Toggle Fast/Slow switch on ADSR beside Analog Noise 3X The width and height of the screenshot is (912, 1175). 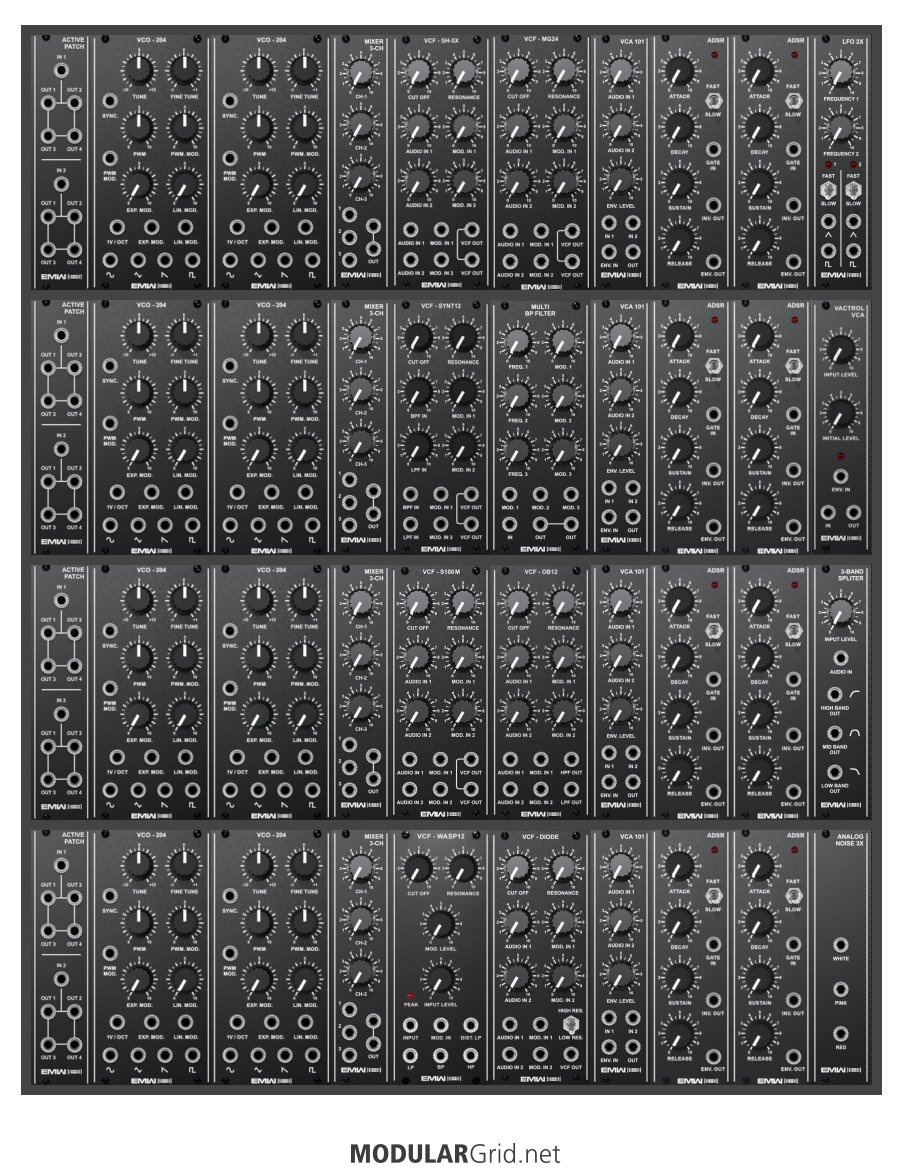[793, 895]
